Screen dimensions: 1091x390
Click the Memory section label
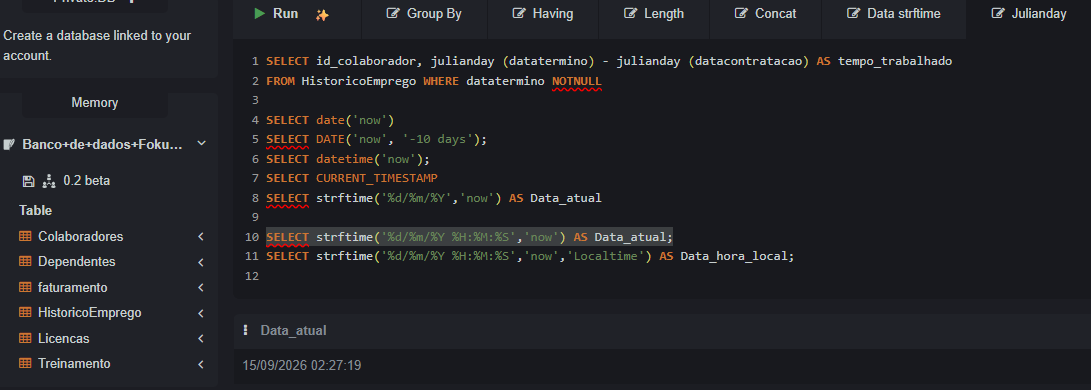point(95,103)
